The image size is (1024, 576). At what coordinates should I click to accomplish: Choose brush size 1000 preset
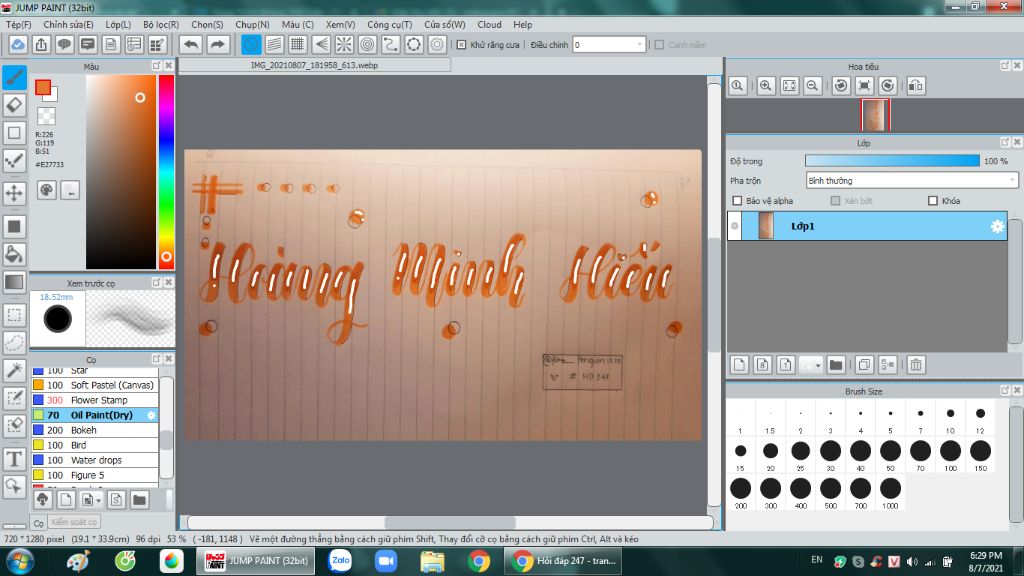890,492
